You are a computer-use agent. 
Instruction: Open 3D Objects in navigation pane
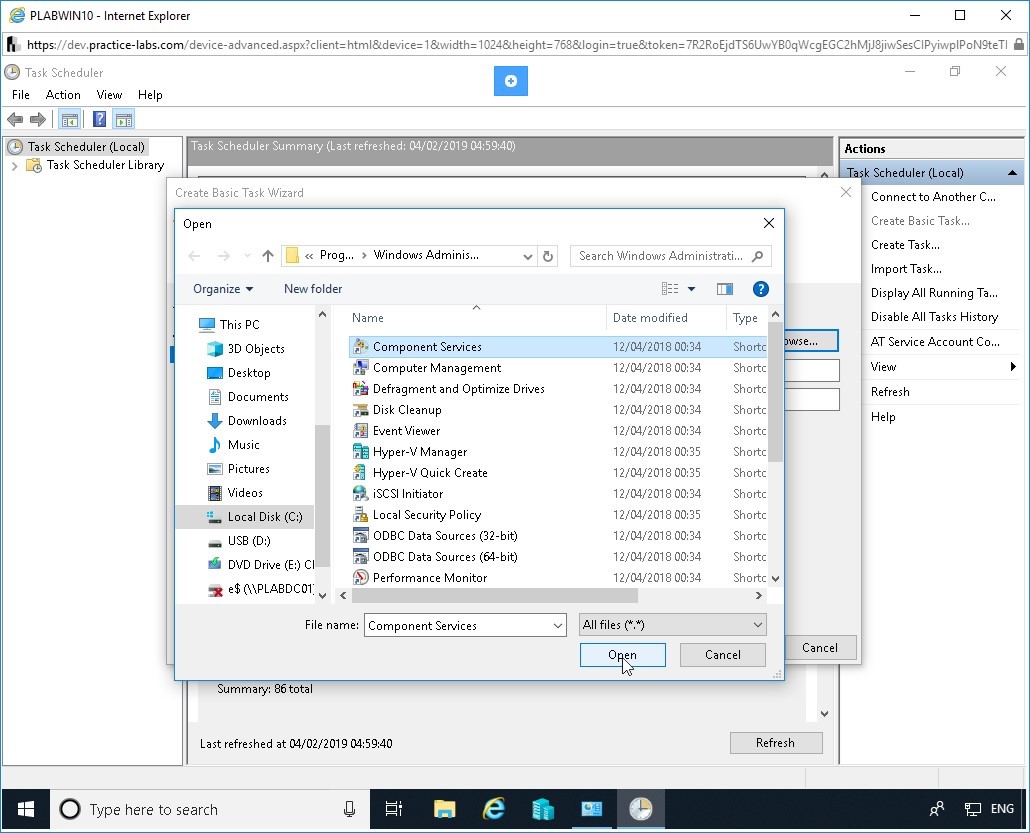[246, 349]
